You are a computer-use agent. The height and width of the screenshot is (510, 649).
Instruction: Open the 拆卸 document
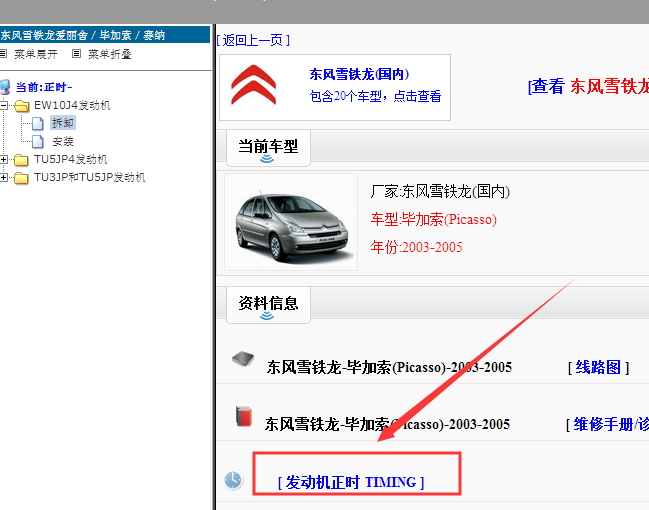(63, 123)
